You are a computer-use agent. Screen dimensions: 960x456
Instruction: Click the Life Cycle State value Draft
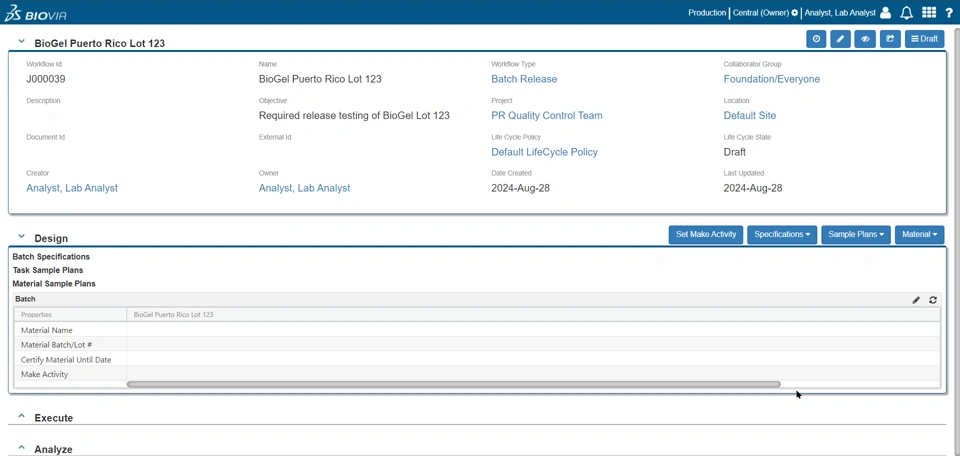tap(734, 152)
